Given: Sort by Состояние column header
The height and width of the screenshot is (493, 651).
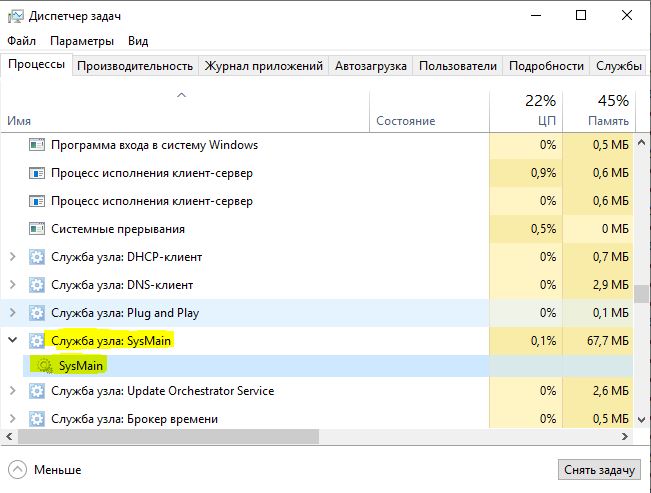Looking at the screenshot, I should (x=429, y=111).
